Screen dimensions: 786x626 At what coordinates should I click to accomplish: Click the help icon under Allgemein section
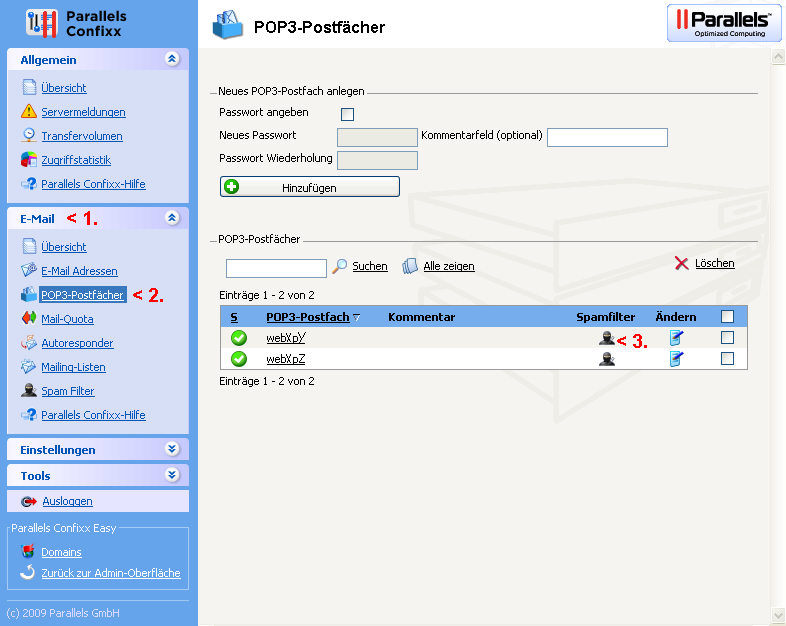click(x=29, y=183)
